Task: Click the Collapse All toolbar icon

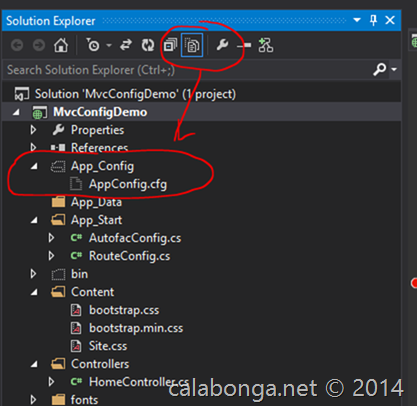Action: pos(170,45)
